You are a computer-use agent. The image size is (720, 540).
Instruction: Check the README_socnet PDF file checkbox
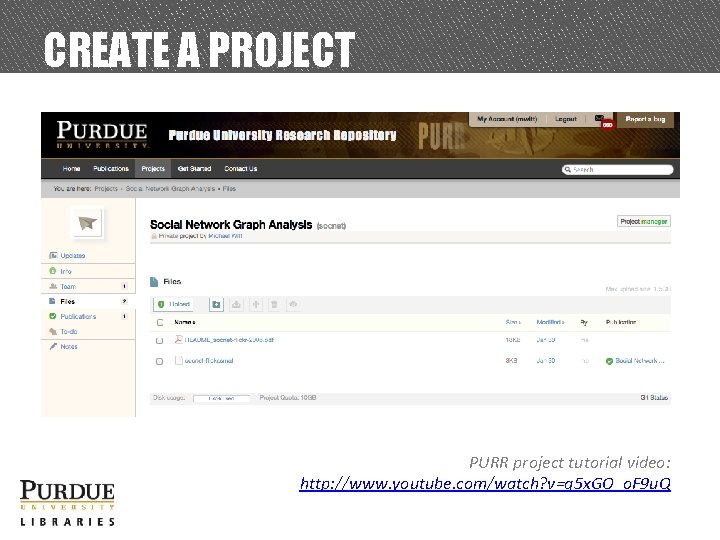click(159, 340)
